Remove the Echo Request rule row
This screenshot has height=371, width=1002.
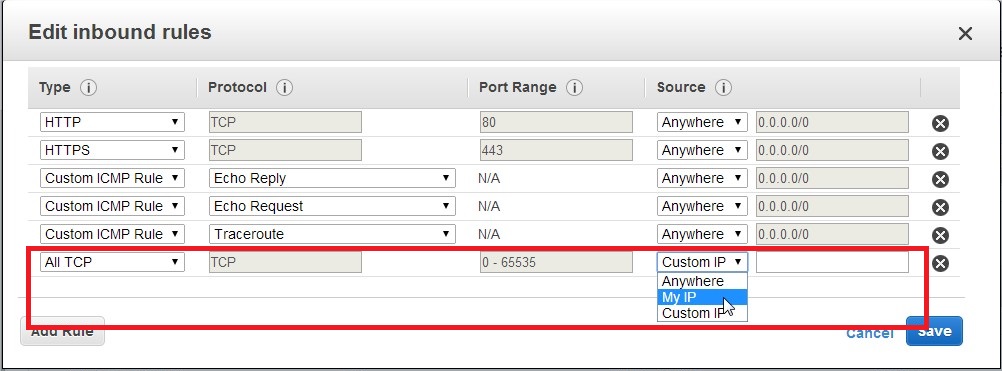[x=940, y=207]
